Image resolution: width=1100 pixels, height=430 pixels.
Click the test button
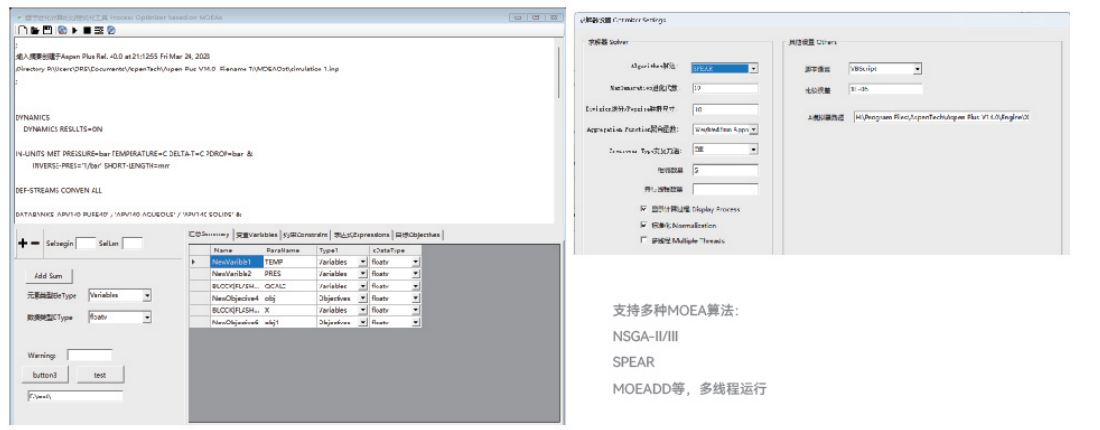coord(100,375)
